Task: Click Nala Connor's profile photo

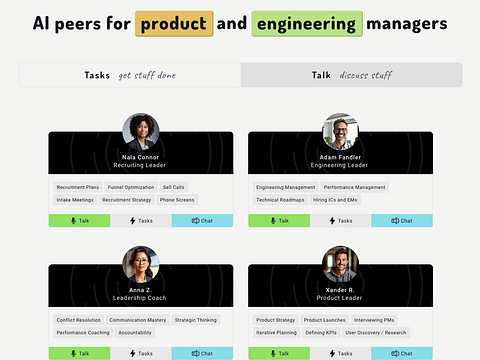Action: coord(141,131)
